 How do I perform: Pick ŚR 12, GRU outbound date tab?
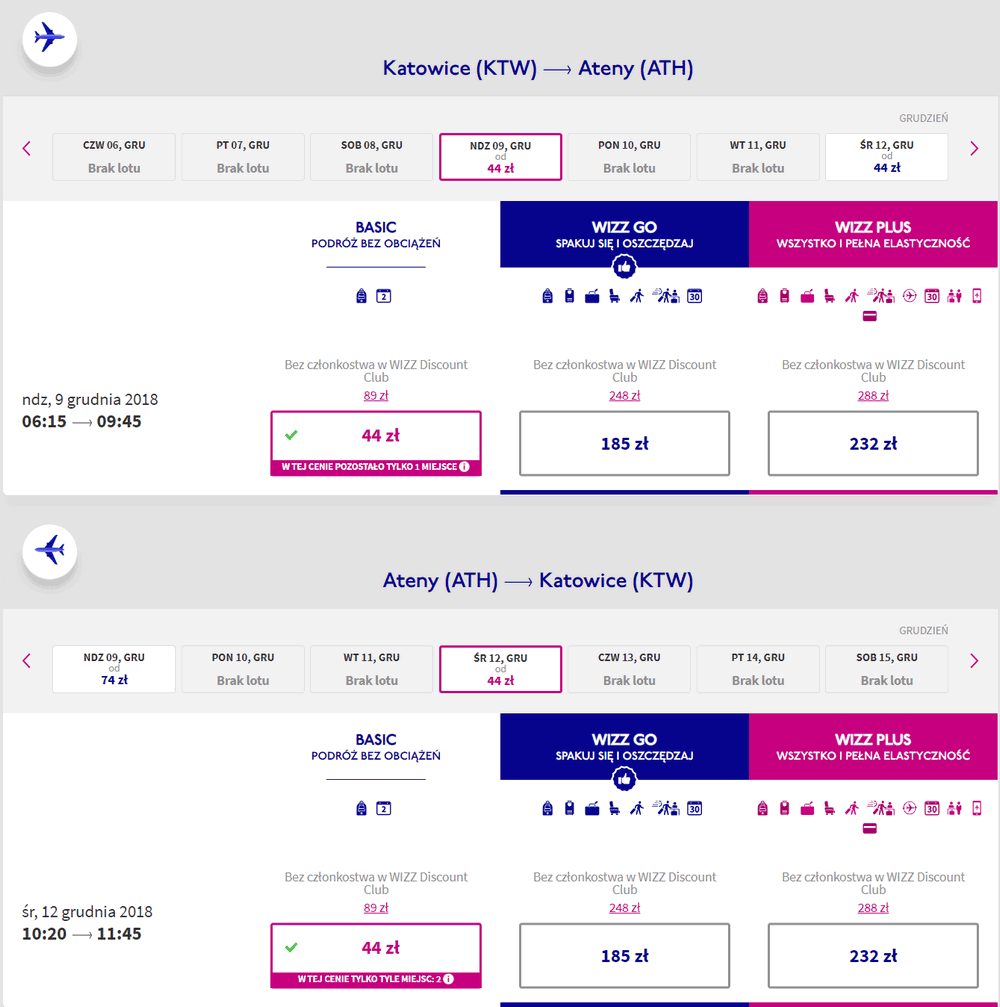(886, 157)
